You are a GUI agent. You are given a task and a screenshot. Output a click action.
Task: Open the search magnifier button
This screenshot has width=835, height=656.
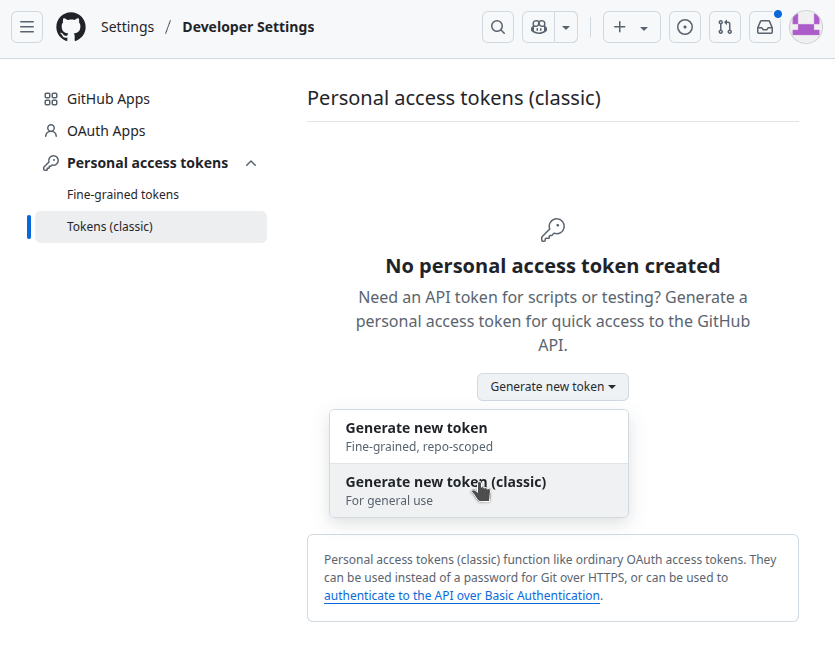pyautogui.click(x=498, y=27)
